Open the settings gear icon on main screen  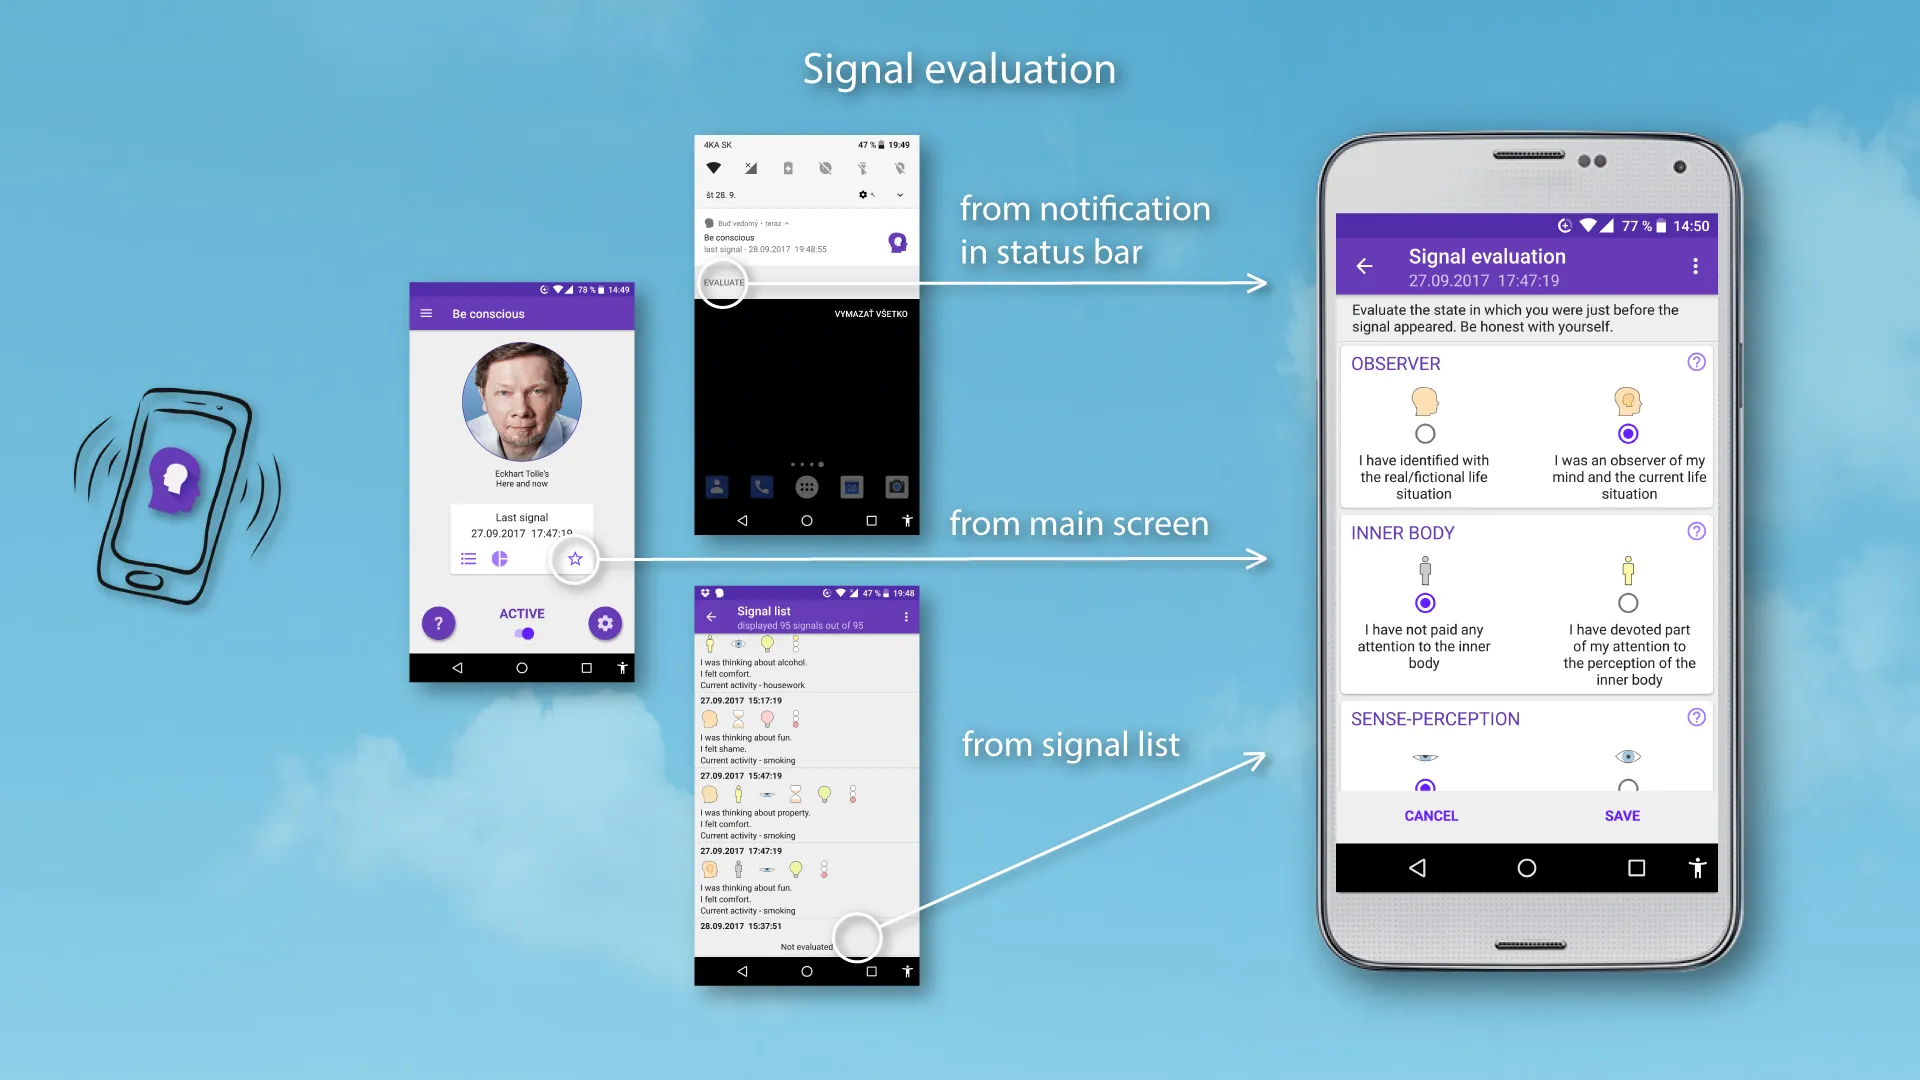click(604, 622)
